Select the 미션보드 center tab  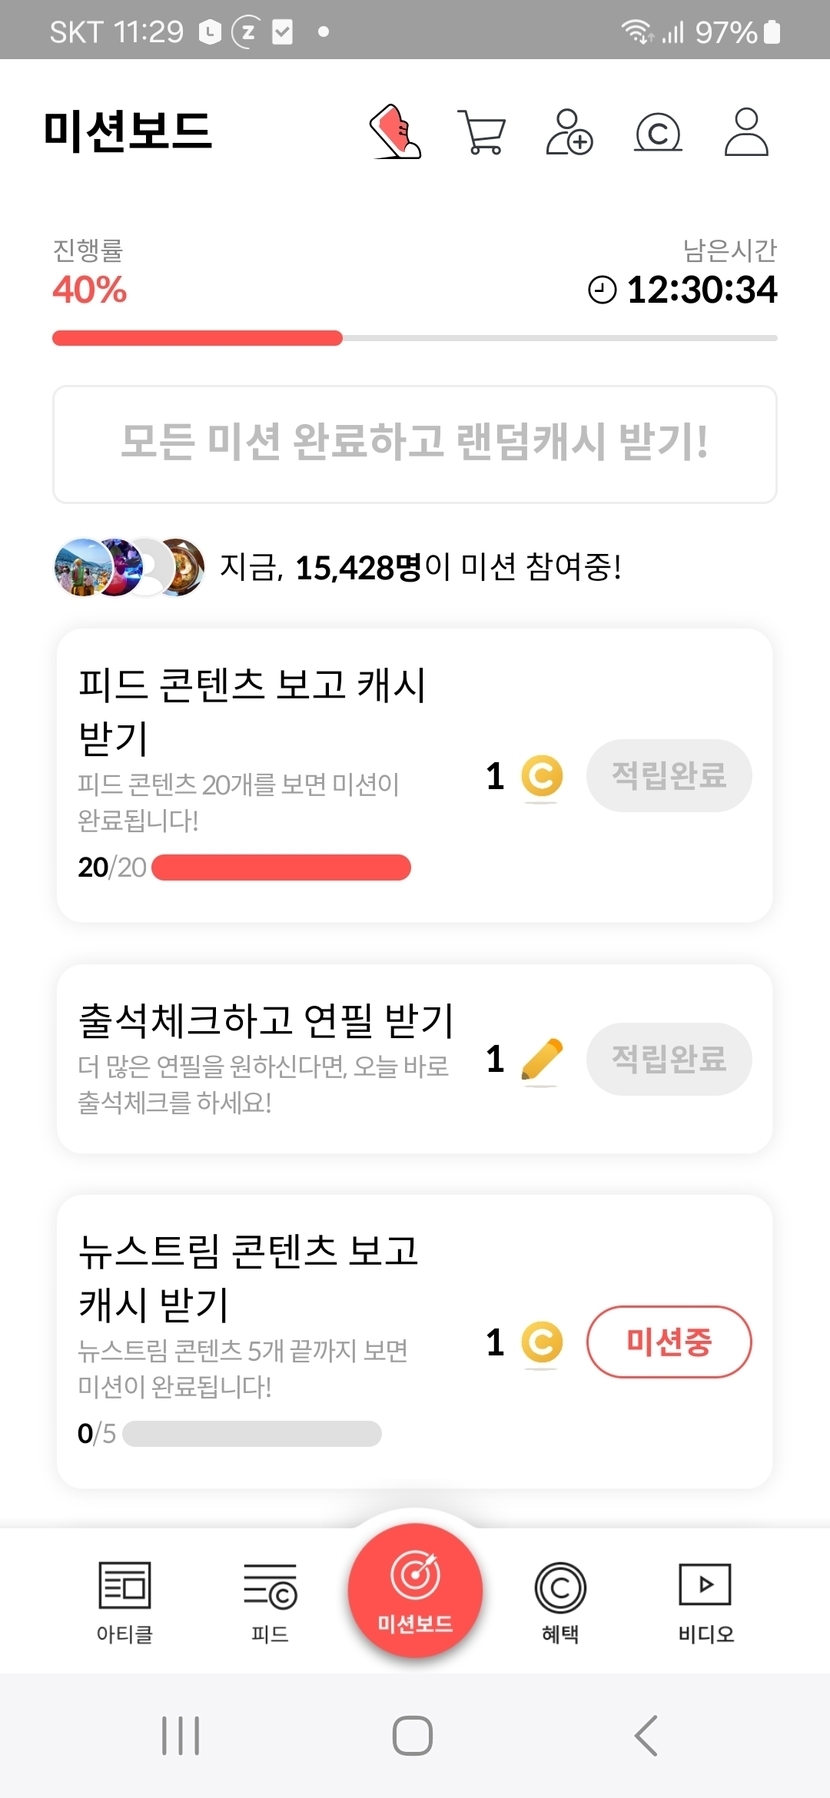tap(415, 1590)
